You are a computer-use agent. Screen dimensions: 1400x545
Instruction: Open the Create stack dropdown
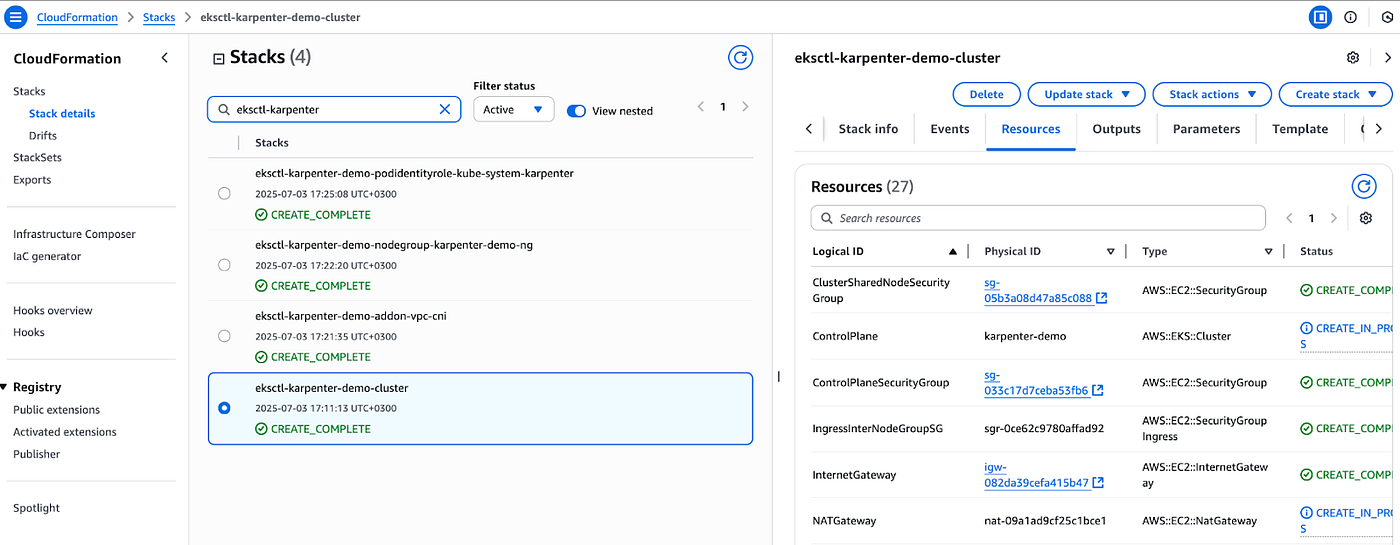click(1335, 94)
